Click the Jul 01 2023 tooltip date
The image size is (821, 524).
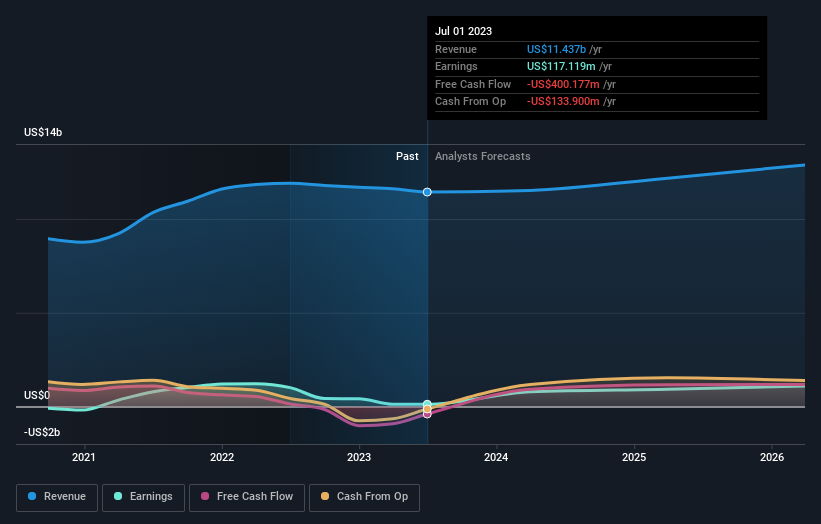463,31
